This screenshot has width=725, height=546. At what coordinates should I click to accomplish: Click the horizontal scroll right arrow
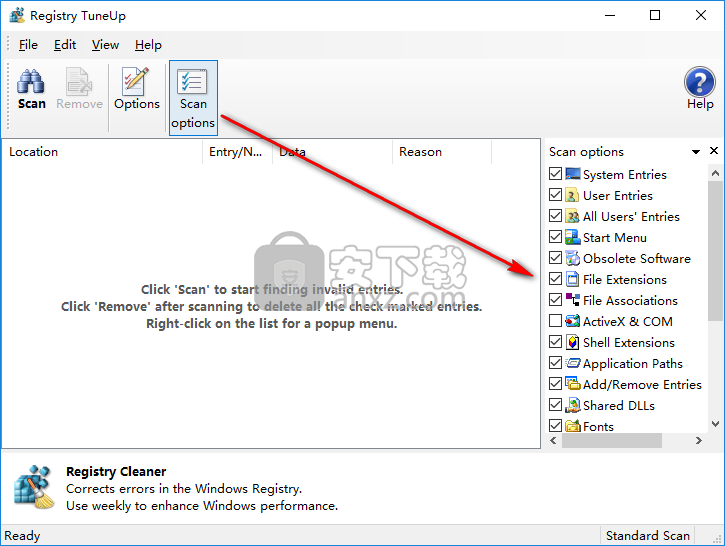(x=699, y=441)
